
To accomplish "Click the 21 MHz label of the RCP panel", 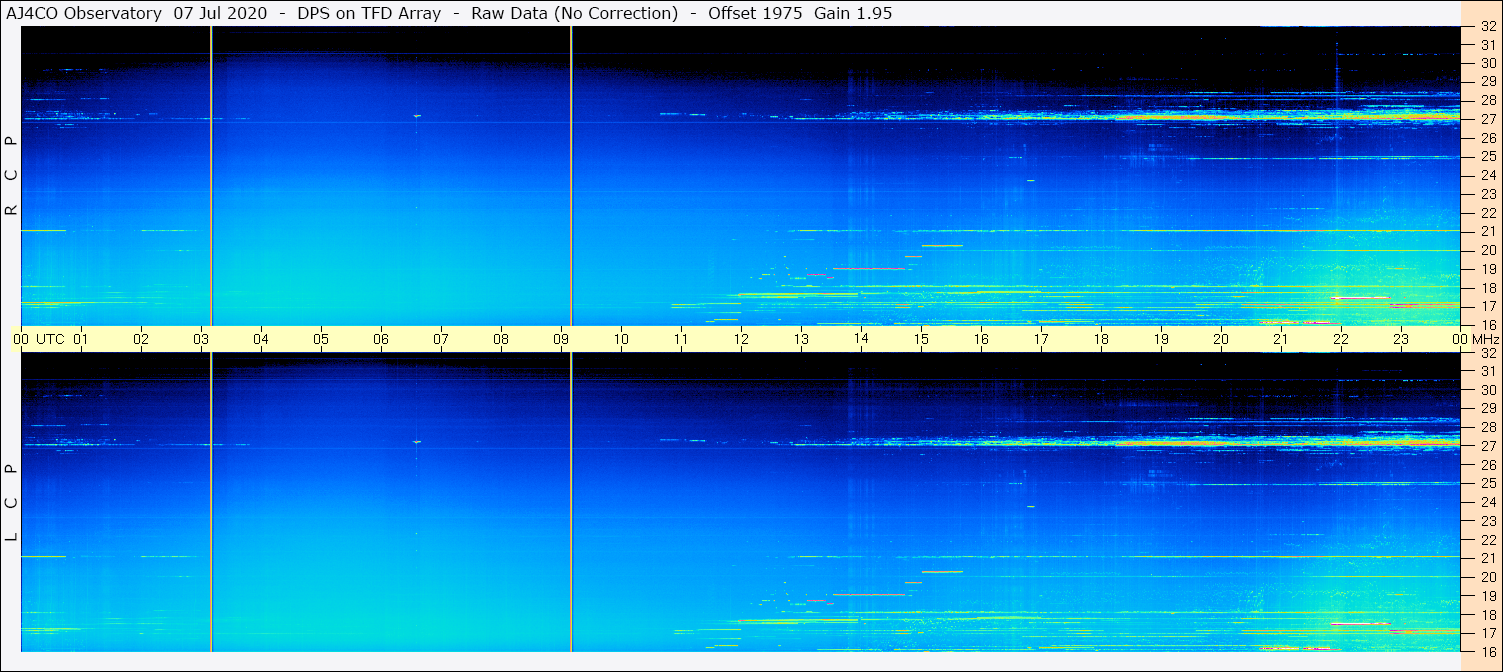I will (1488, 231).
